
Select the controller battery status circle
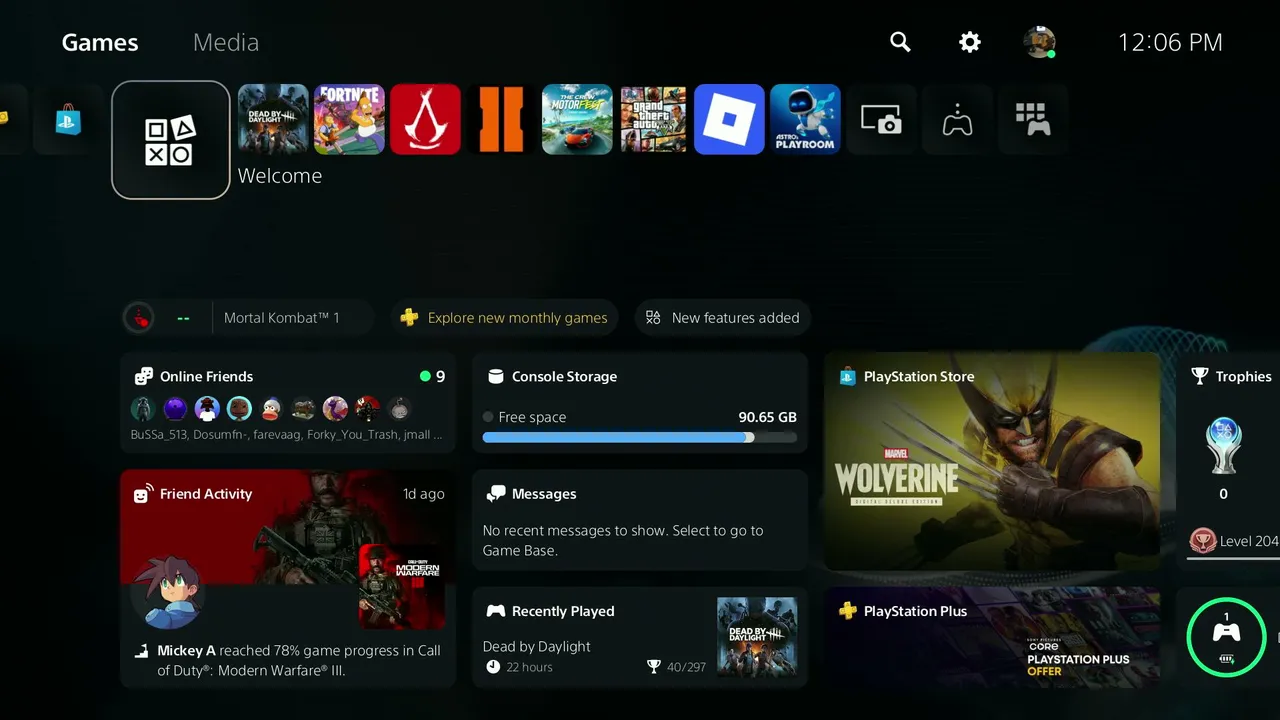tap(1226, 637)
